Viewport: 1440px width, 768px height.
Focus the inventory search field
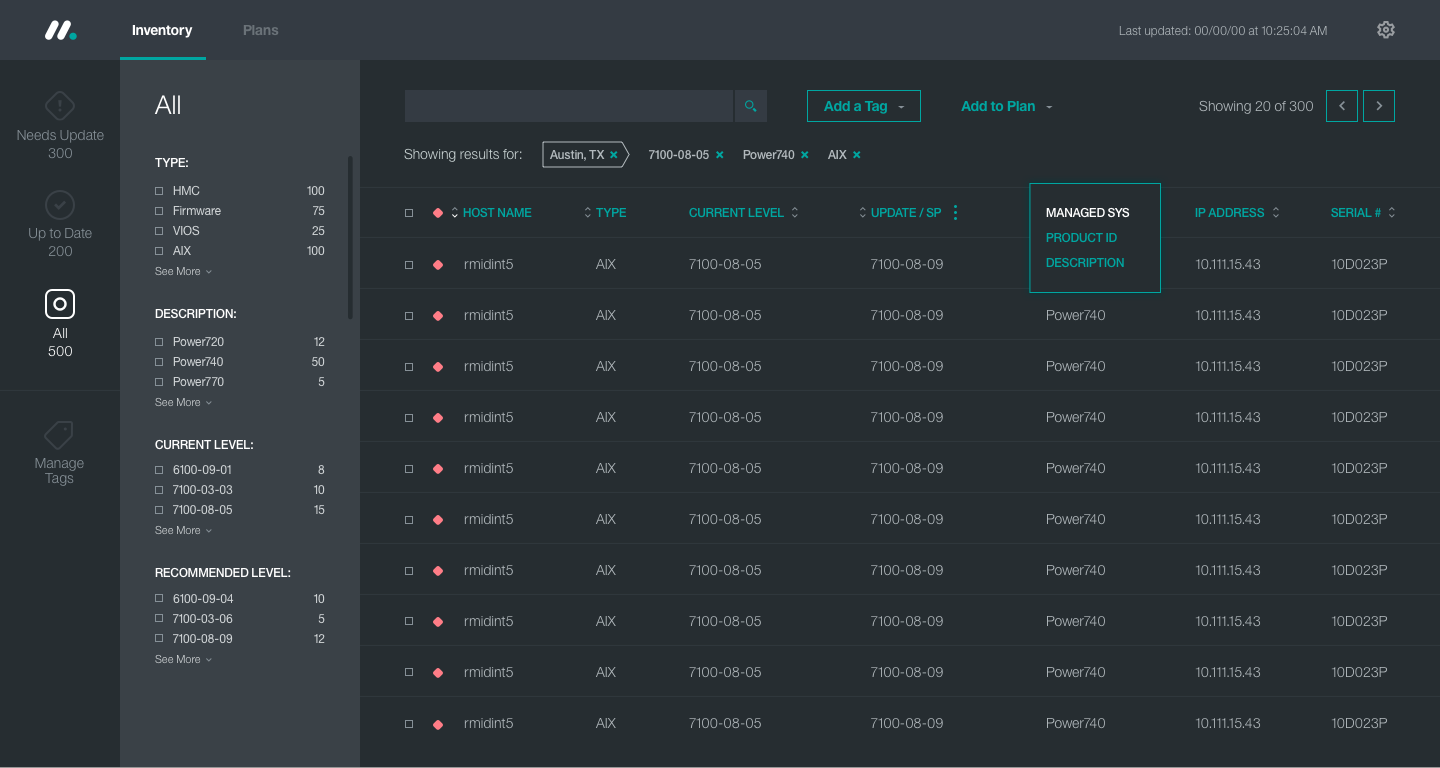coord(569,106)
